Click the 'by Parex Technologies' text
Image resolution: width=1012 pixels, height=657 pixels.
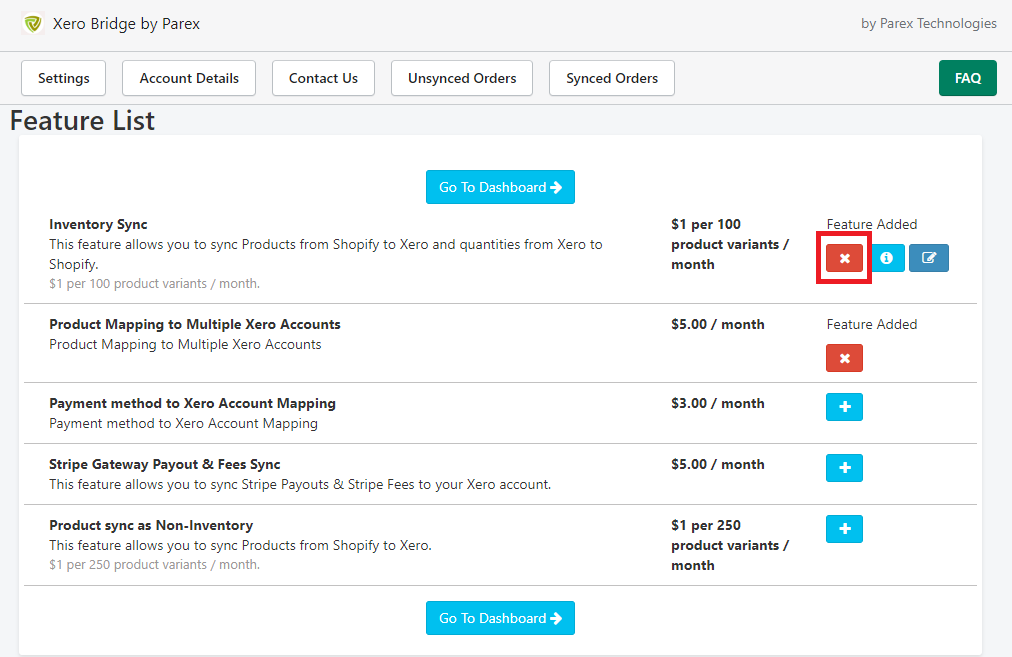pos(928,23)
